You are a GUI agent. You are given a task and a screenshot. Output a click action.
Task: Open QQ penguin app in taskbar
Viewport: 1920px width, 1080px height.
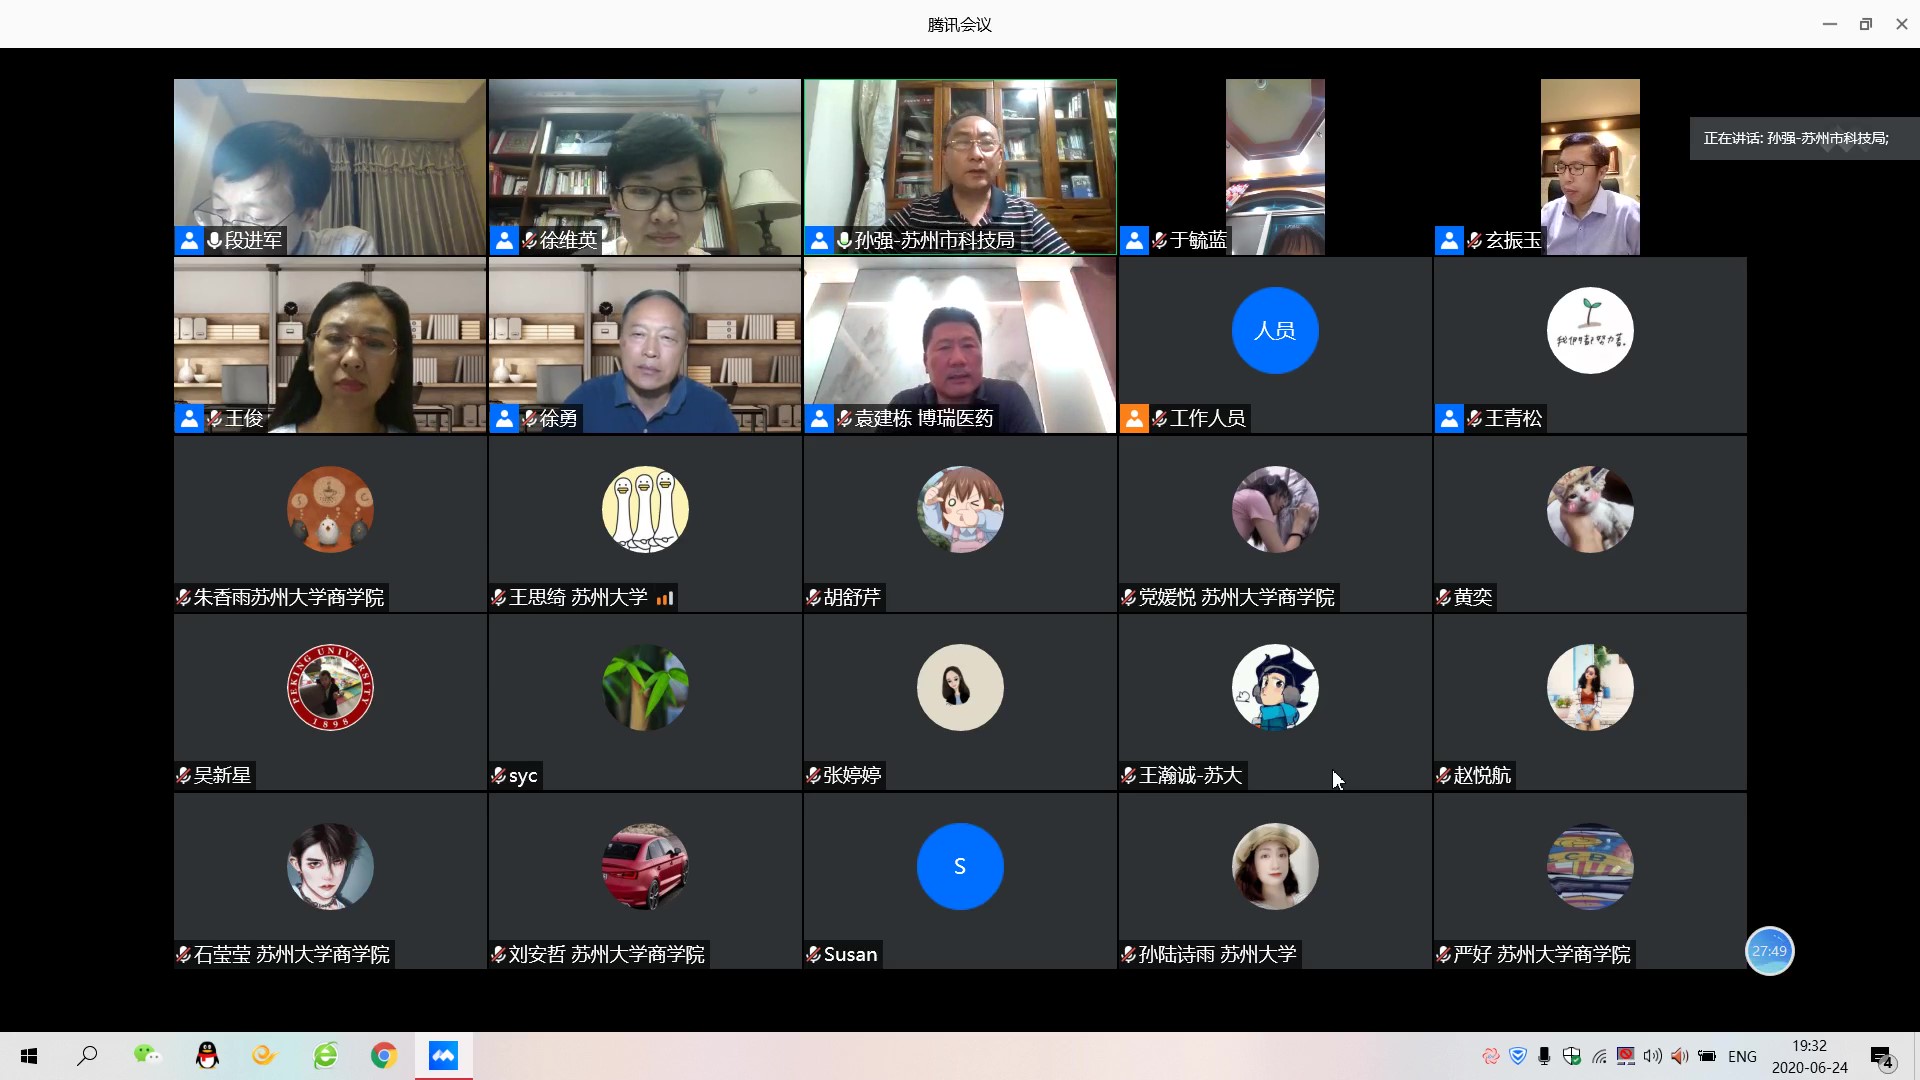click(x=207, y=1056)
